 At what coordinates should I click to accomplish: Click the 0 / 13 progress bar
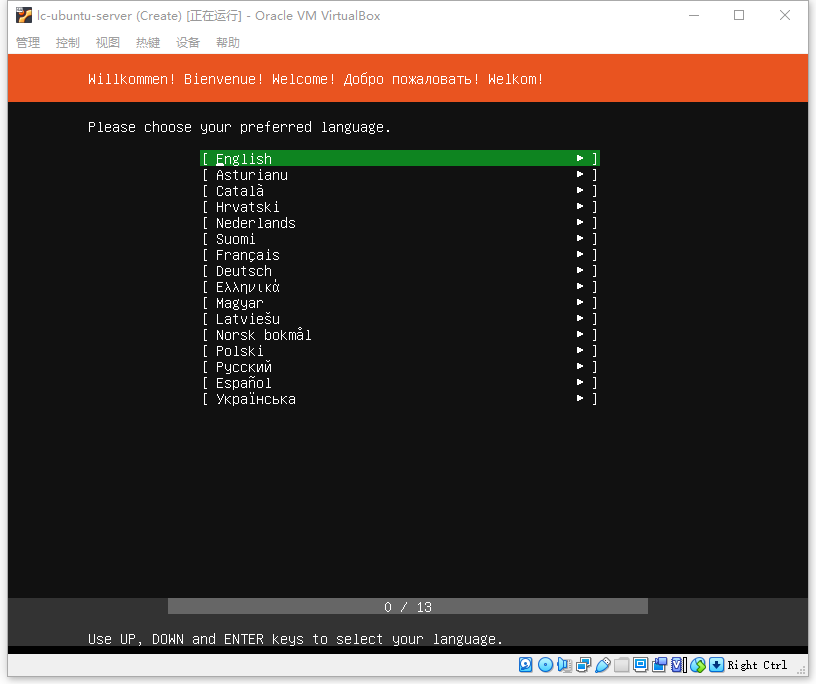(x=407, y=606)
